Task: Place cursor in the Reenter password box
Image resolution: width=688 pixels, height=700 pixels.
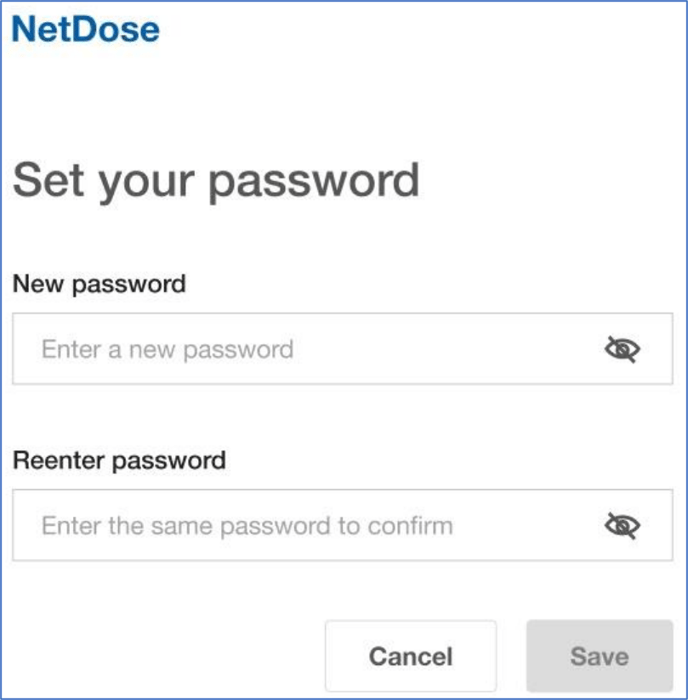Action: coord(342,525)
